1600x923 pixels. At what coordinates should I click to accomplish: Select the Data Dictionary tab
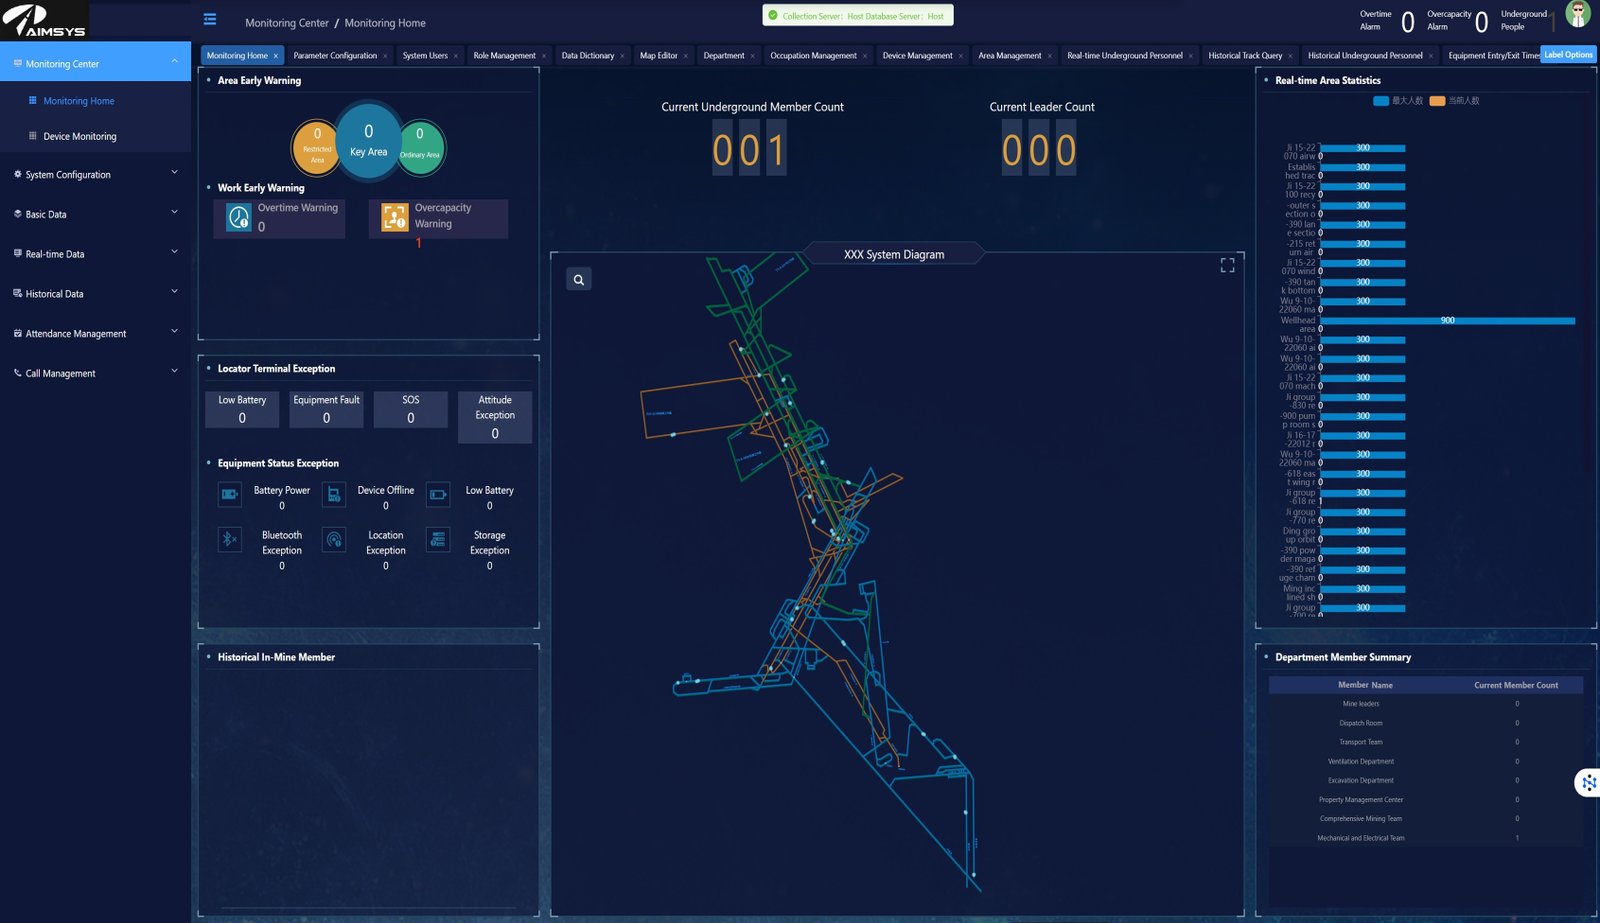[588, 55]
